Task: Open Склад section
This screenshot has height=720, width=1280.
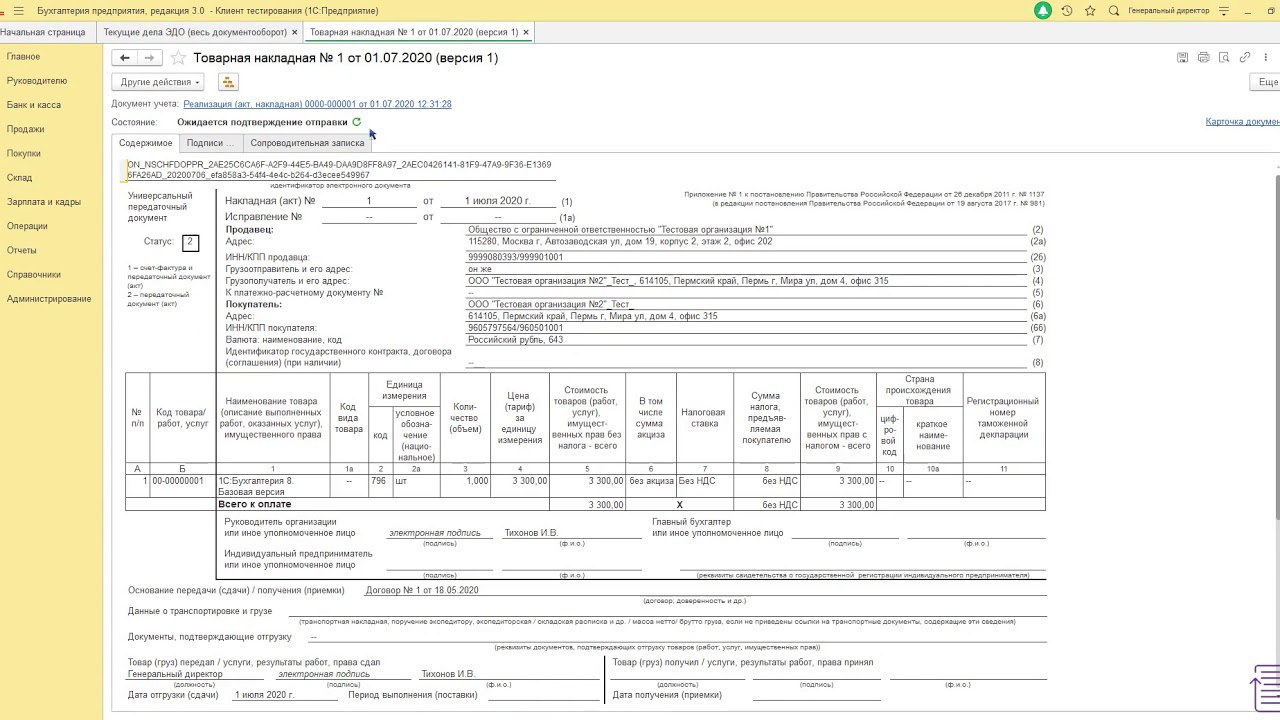Action: tap(20, 177)
